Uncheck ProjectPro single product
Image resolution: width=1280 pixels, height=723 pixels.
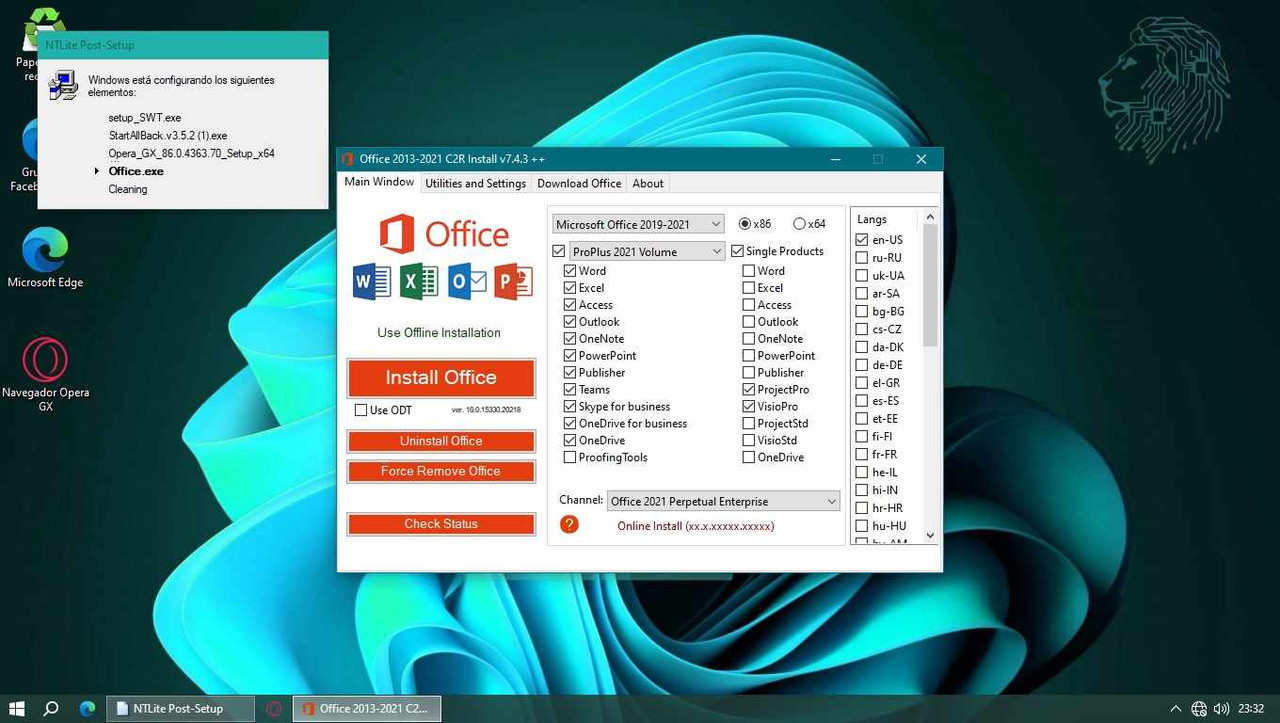[x=749, y=389]
